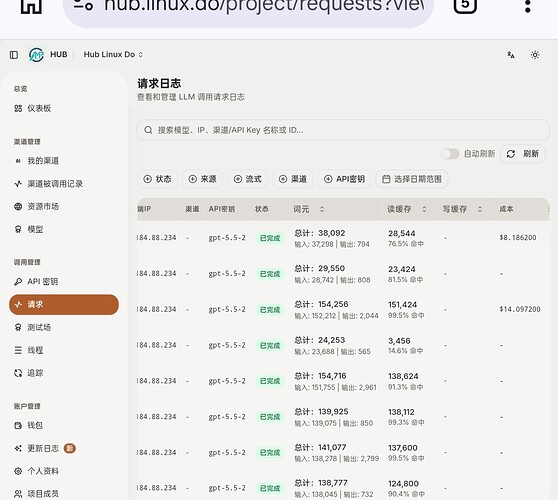Open the browser three-dot menu
Image resolution: width=558 pixels, height=500 pixels.
[x=528, y=5]
